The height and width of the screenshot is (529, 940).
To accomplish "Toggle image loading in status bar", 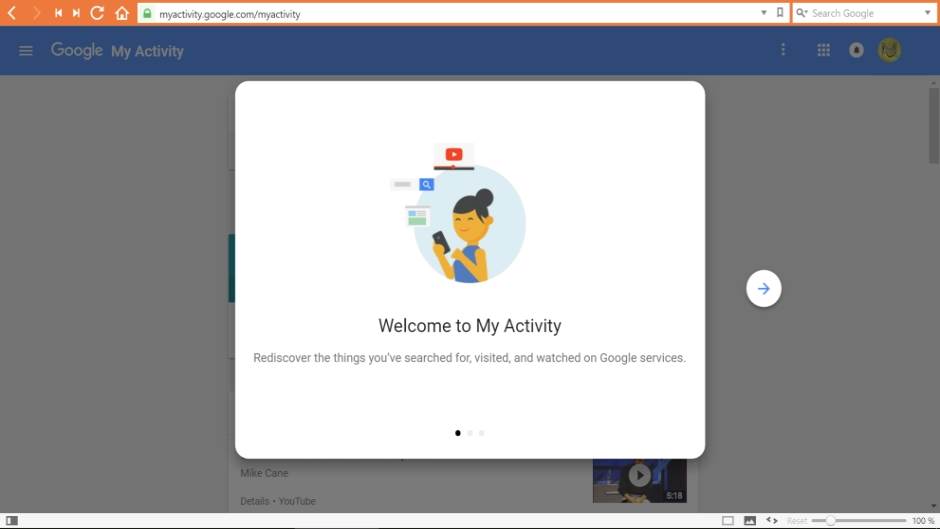I will [749, 521].
